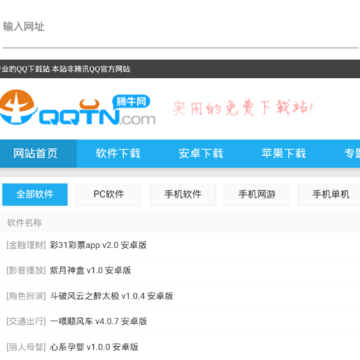Viewport: 360px width, 360px height.
Task: Open 紫月神盒 v1.0 安卓版 link
Action: [90, 270]
